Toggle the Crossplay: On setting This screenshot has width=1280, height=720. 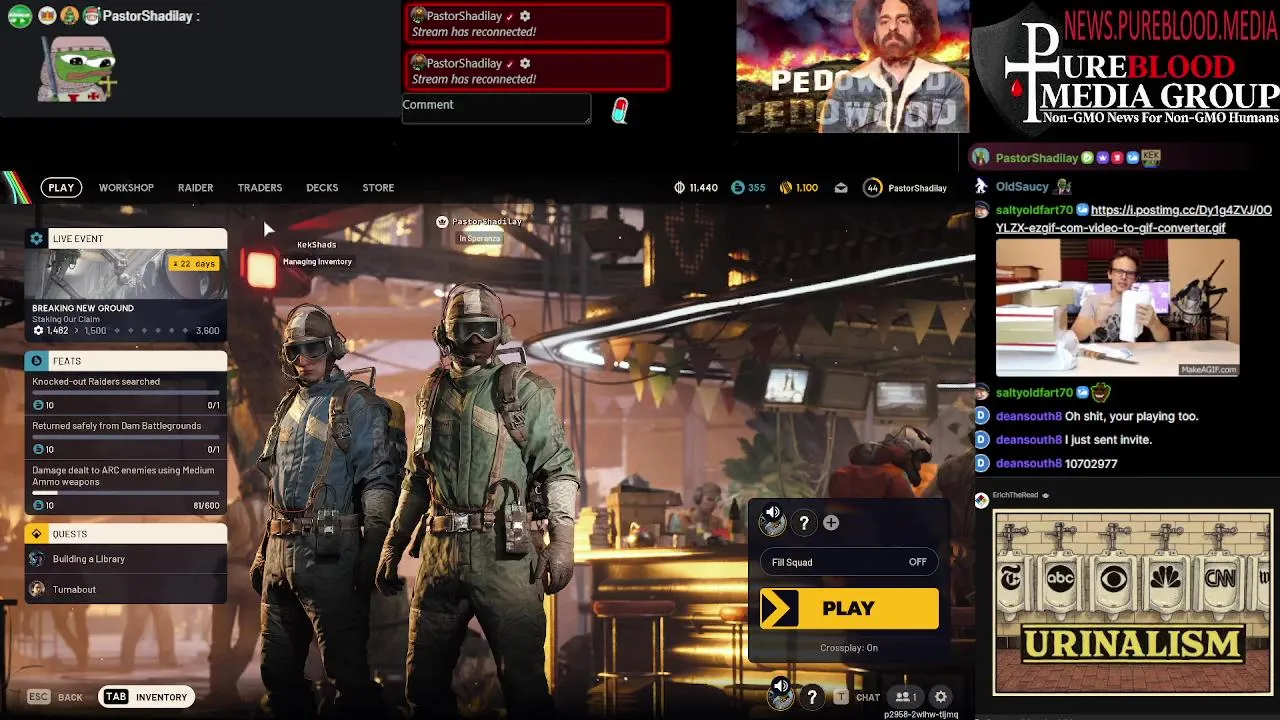[849, 648]
